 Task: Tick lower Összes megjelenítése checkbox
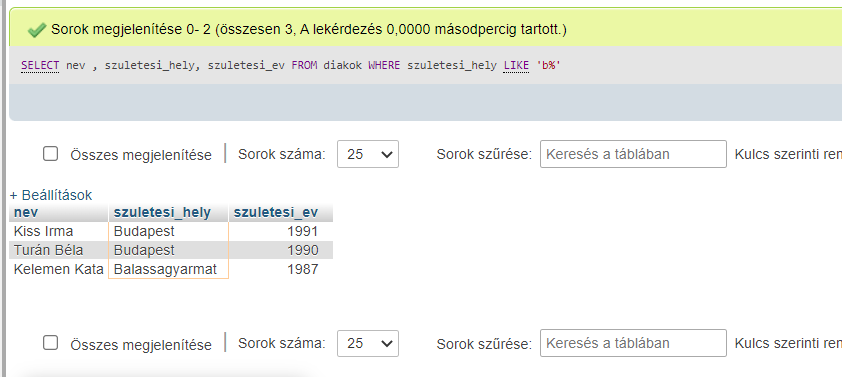tap(50, 343)
